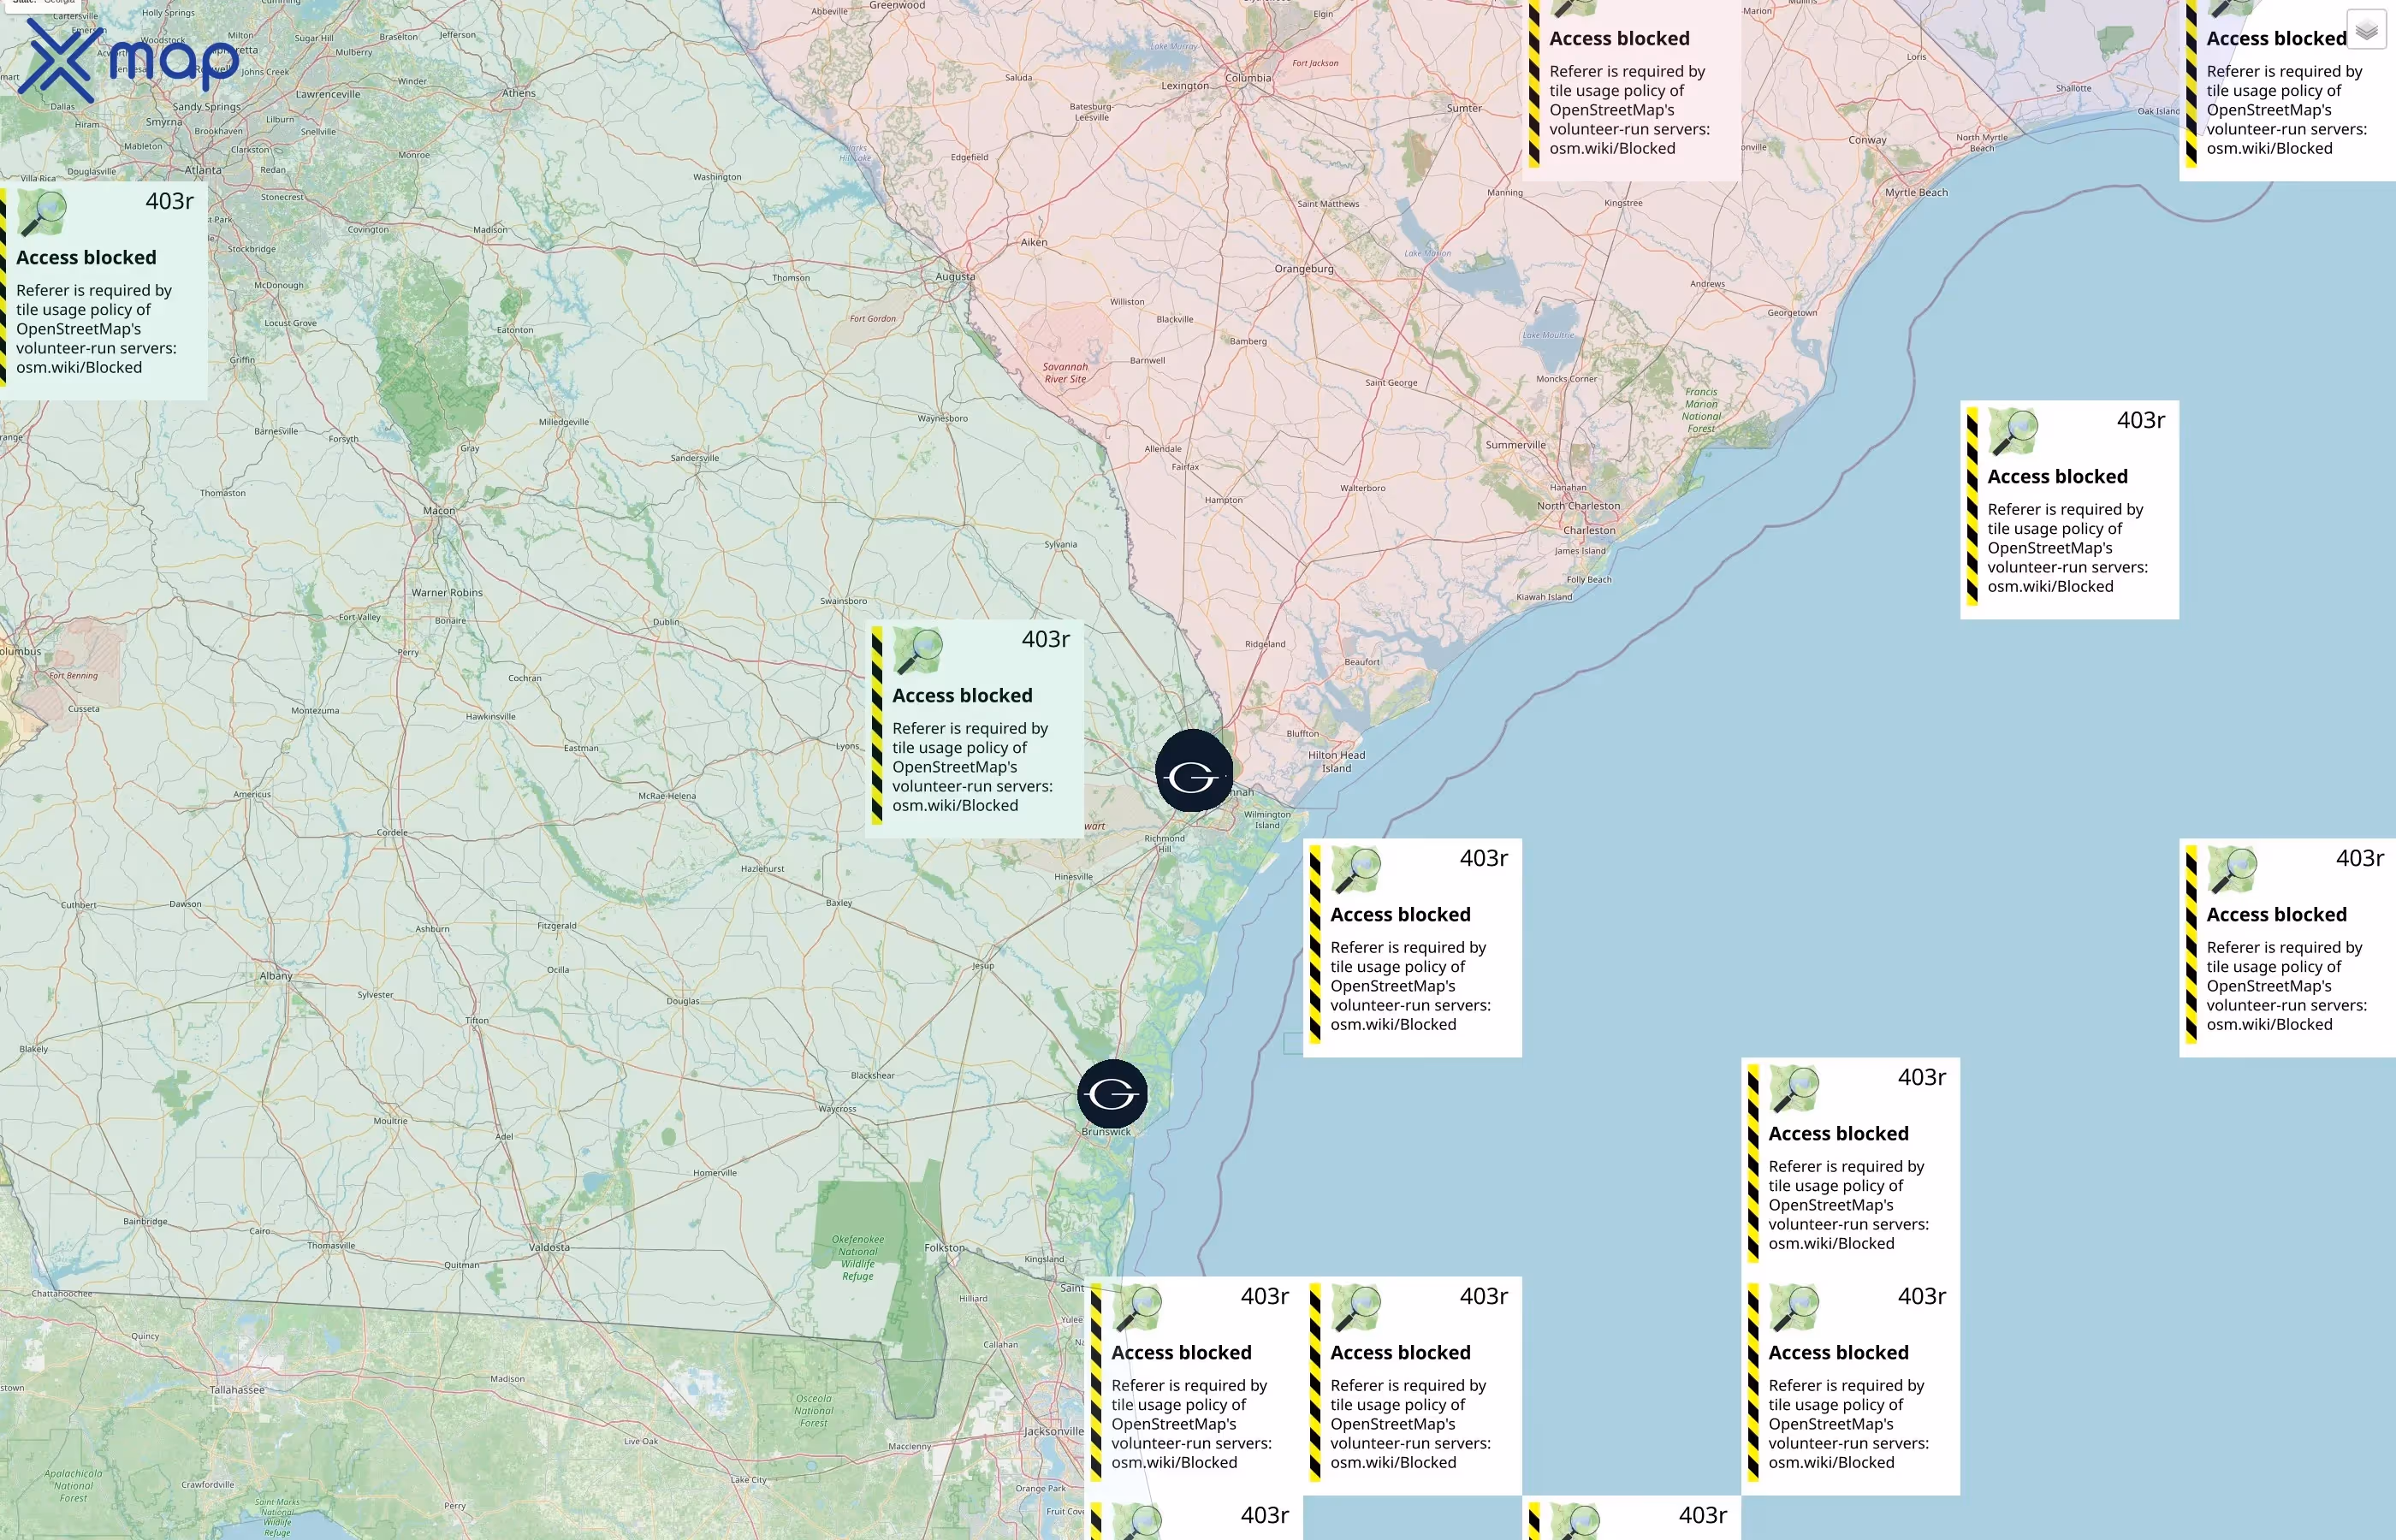2396x1540 pixels.
Task: Click the Aiken city label
Action: pos(1034,242)
